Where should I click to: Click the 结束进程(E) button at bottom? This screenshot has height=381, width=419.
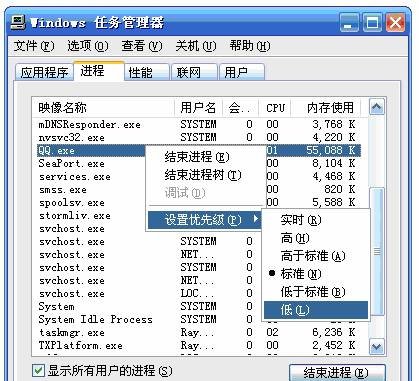[337, 373]
